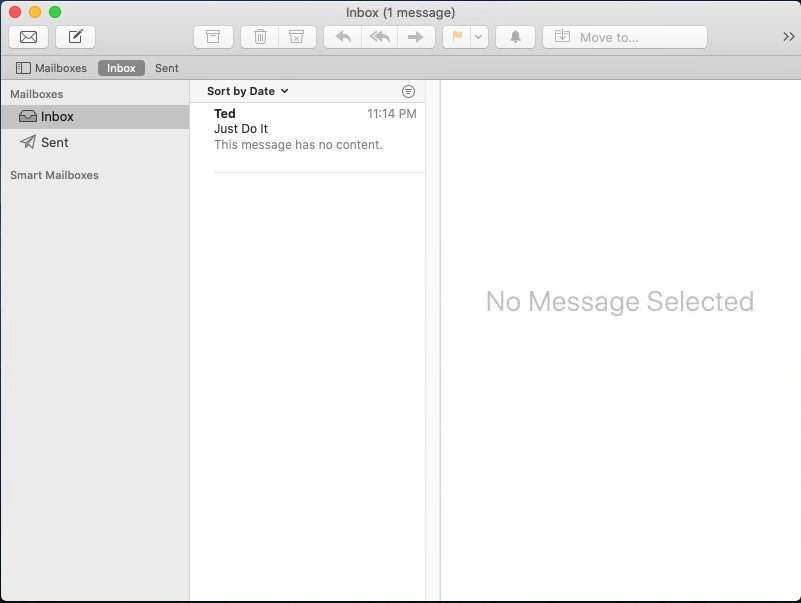Click the trash Delete icon
Image resolution: width=801 pixels, height=603 pixels.
pos(260,37)
